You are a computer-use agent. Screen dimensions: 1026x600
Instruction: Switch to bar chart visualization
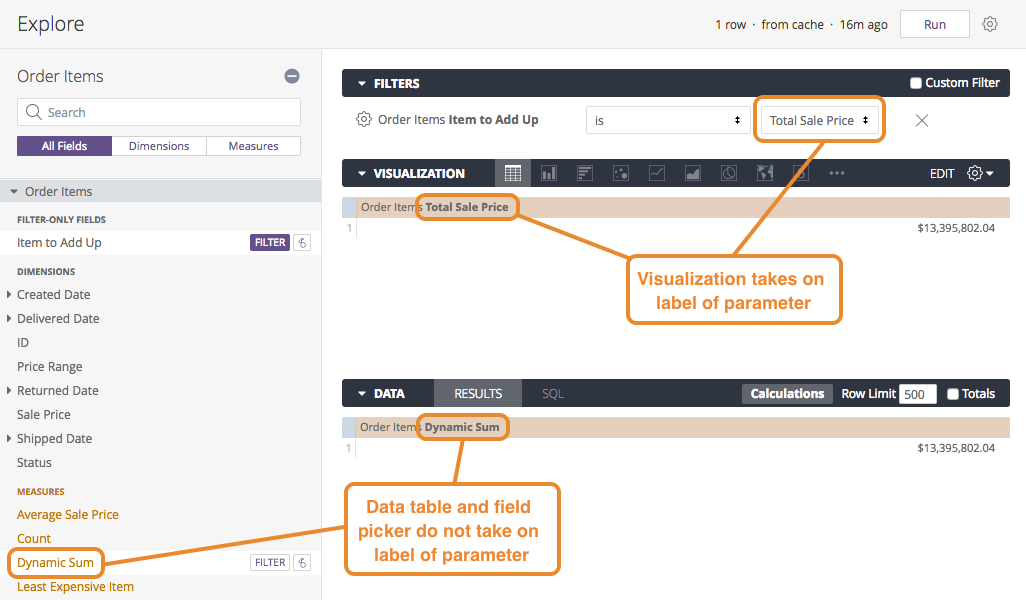(x=585, y=173)
